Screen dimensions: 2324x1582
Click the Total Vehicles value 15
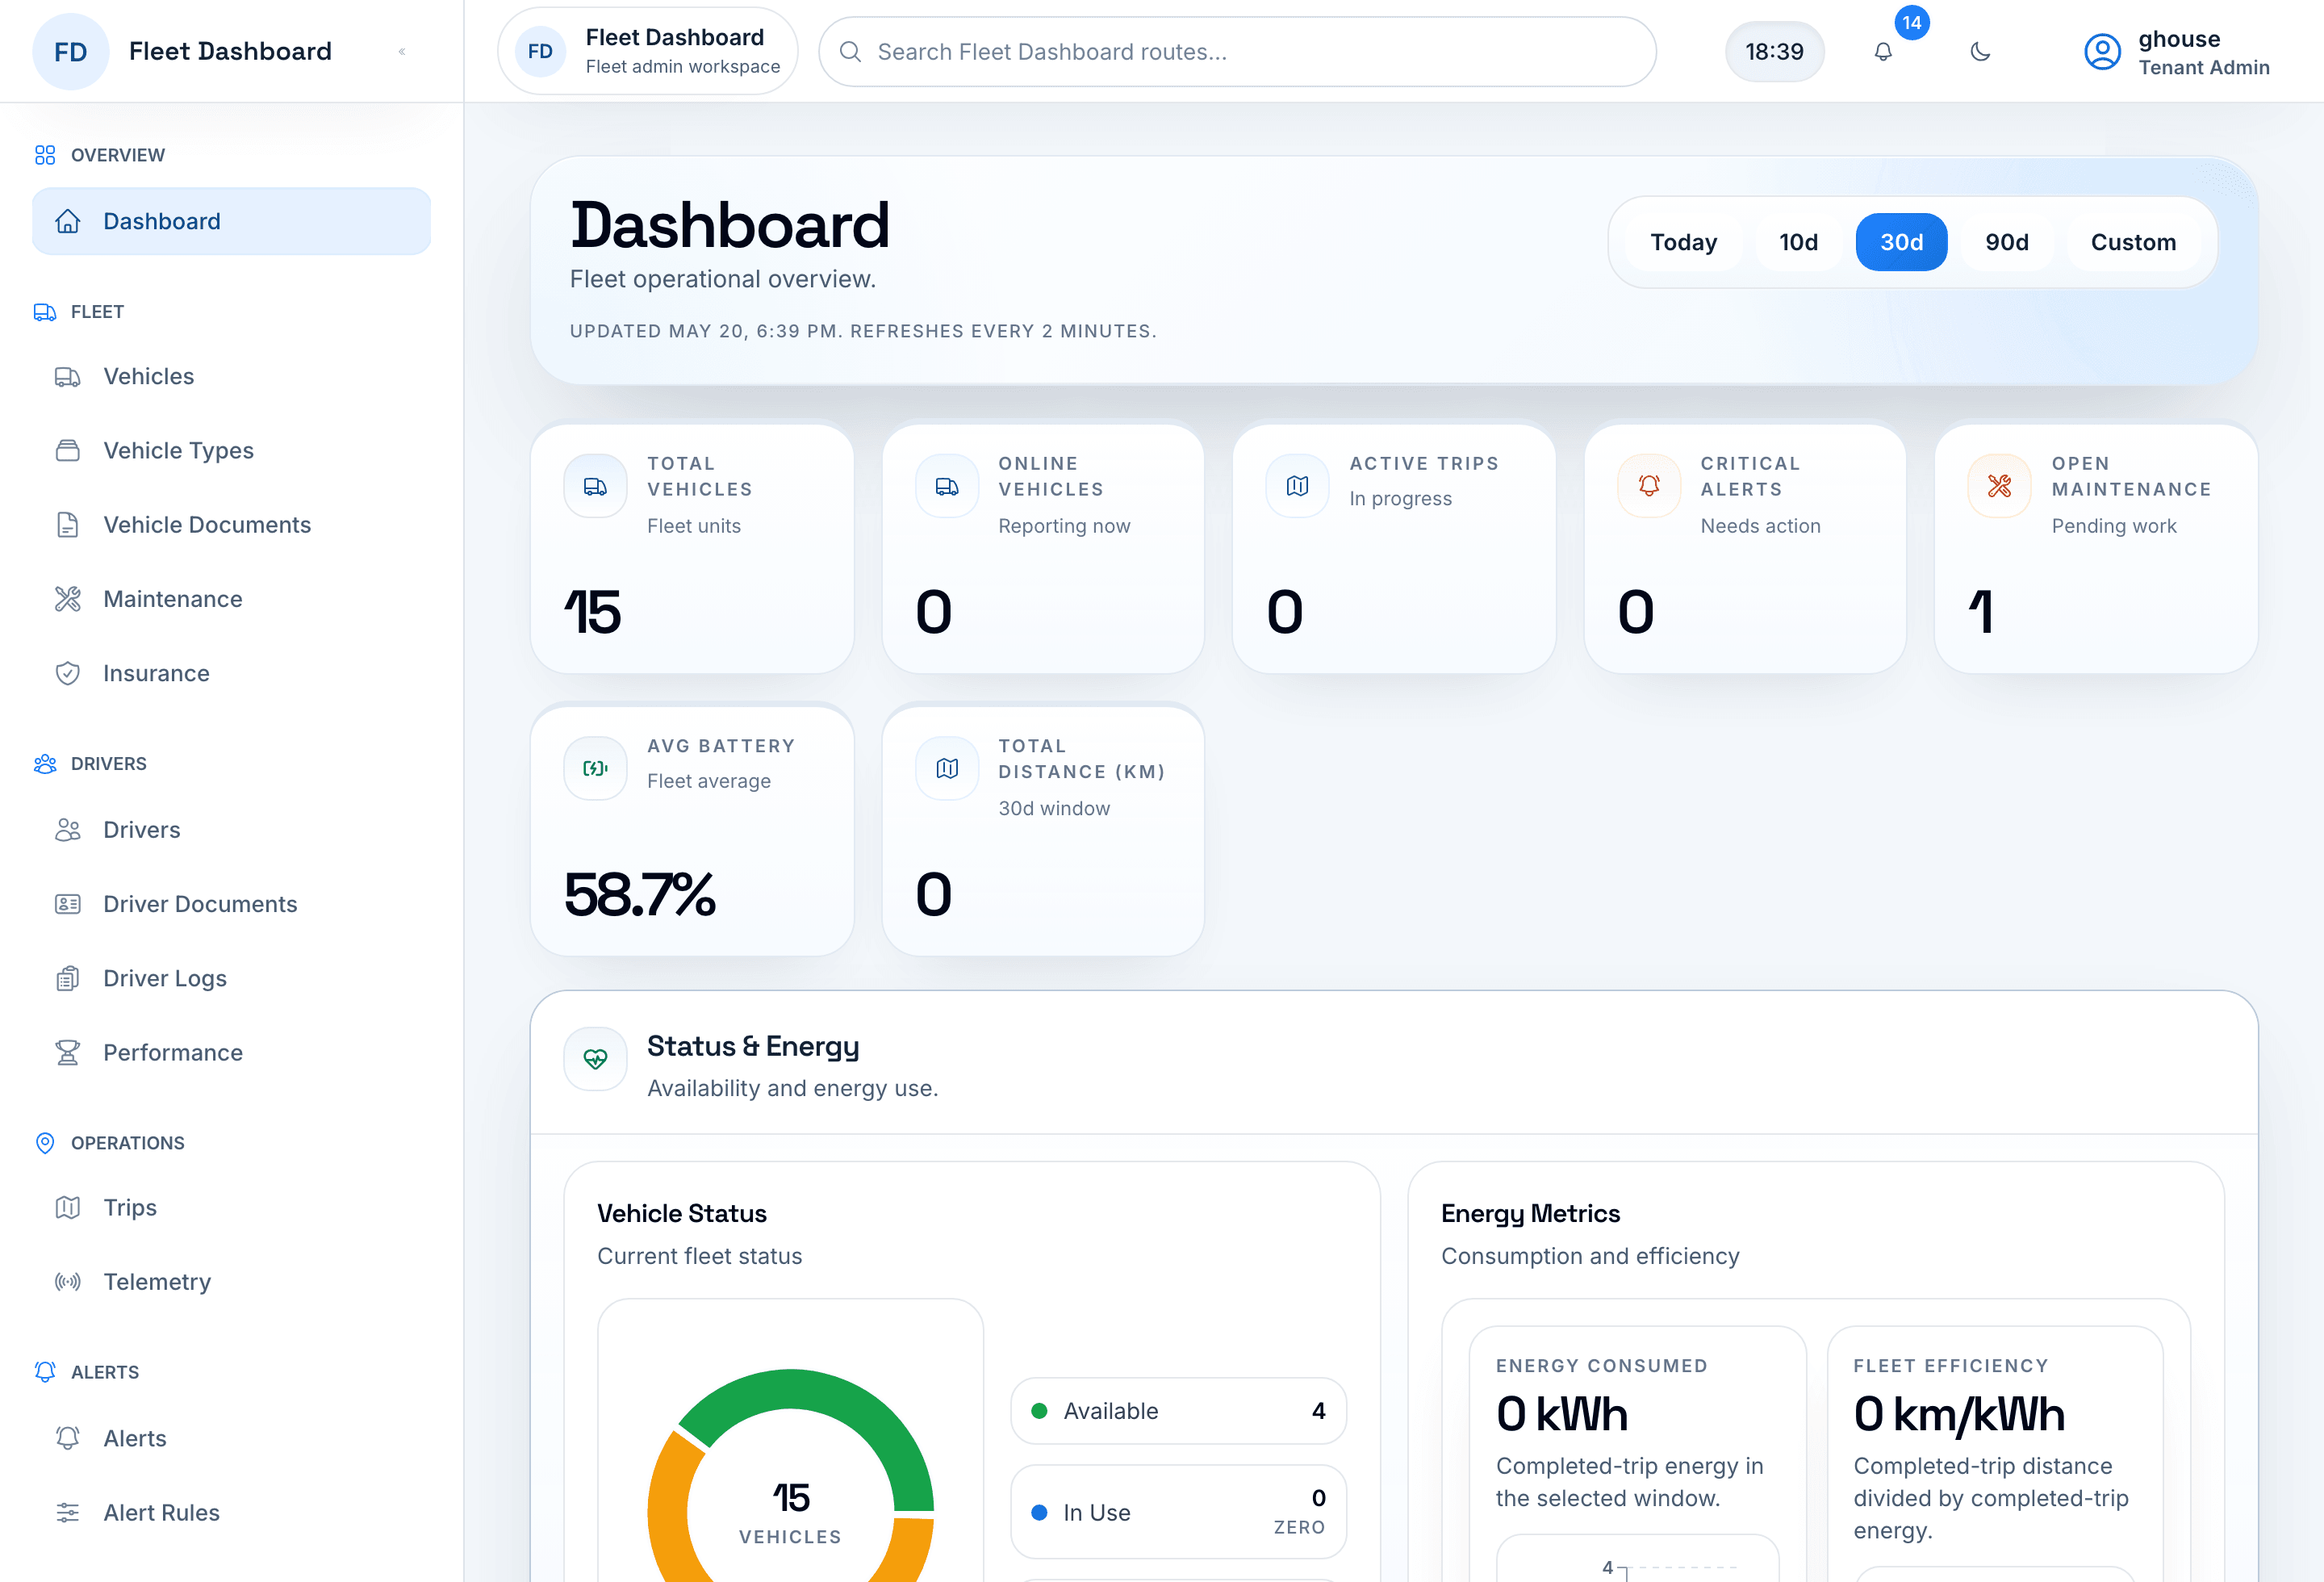point(593,612)
